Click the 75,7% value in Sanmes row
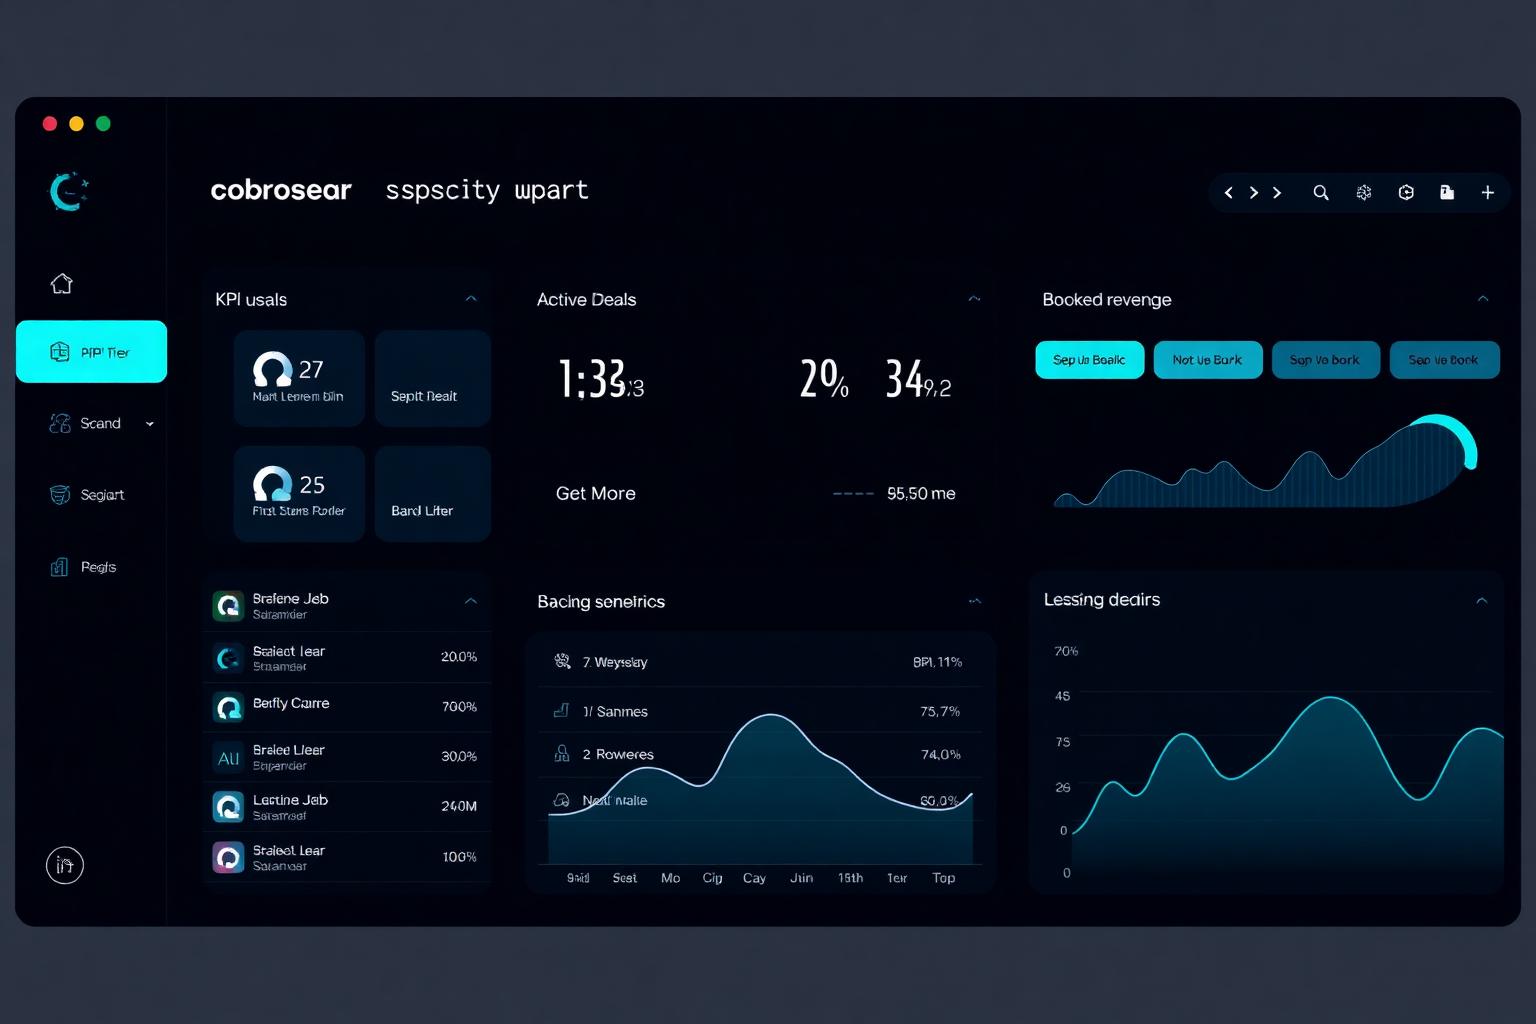1536x1024 pixels. 940,711
